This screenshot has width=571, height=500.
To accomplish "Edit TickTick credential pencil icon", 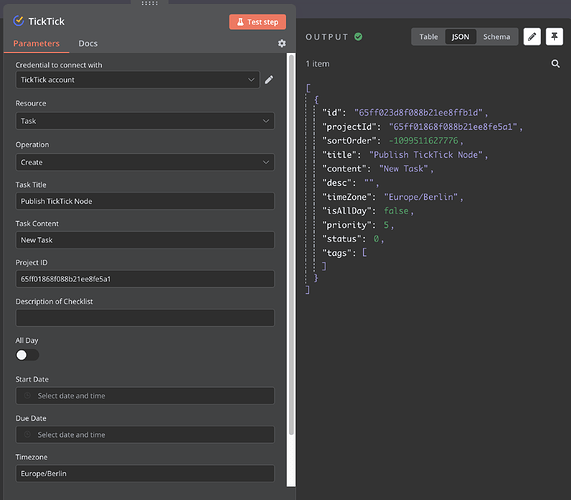I will 269,80.
